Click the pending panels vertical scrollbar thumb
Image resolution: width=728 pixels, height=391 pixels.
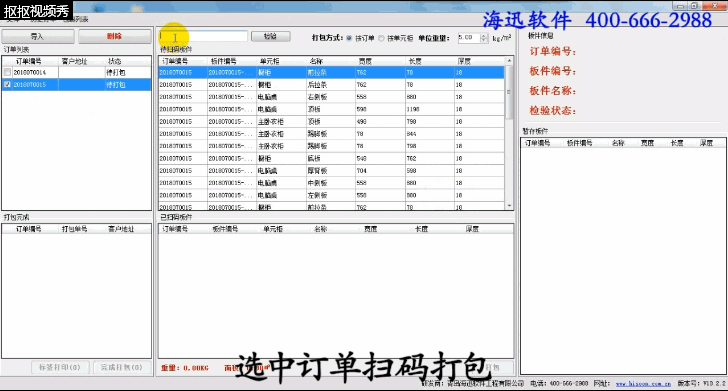click(509, 92)
